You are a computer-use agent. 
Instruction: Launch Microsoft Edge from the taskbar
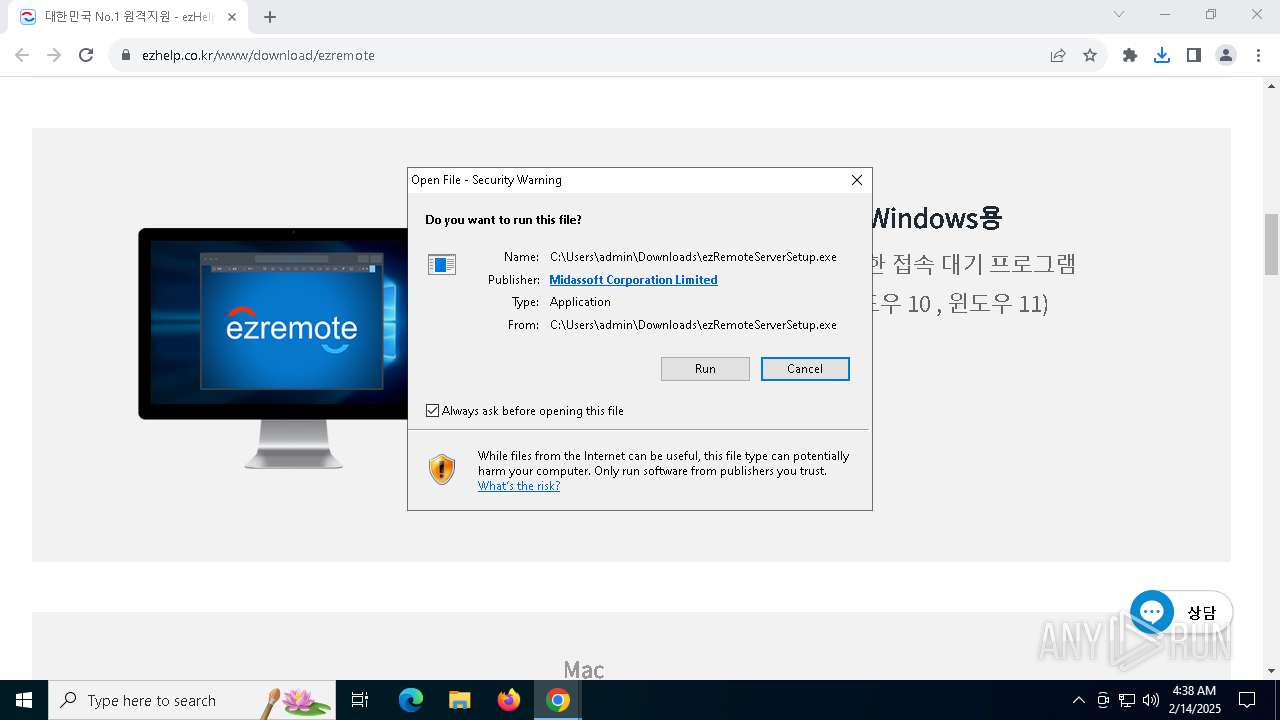point(411,700)
